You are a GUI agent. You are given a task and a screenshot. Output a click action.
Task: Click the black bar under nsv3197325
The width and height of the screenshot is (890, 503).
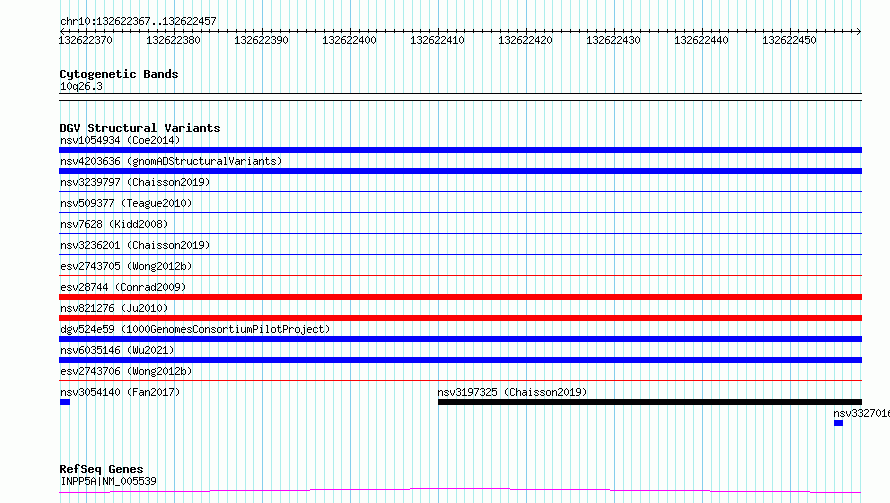click(650, 402)
